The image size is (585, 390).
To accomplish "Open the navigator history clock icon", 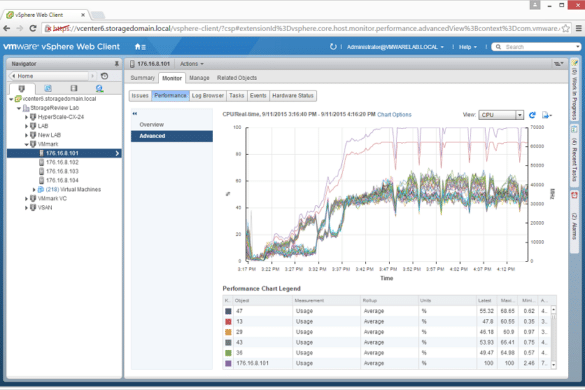I will 104,76.
